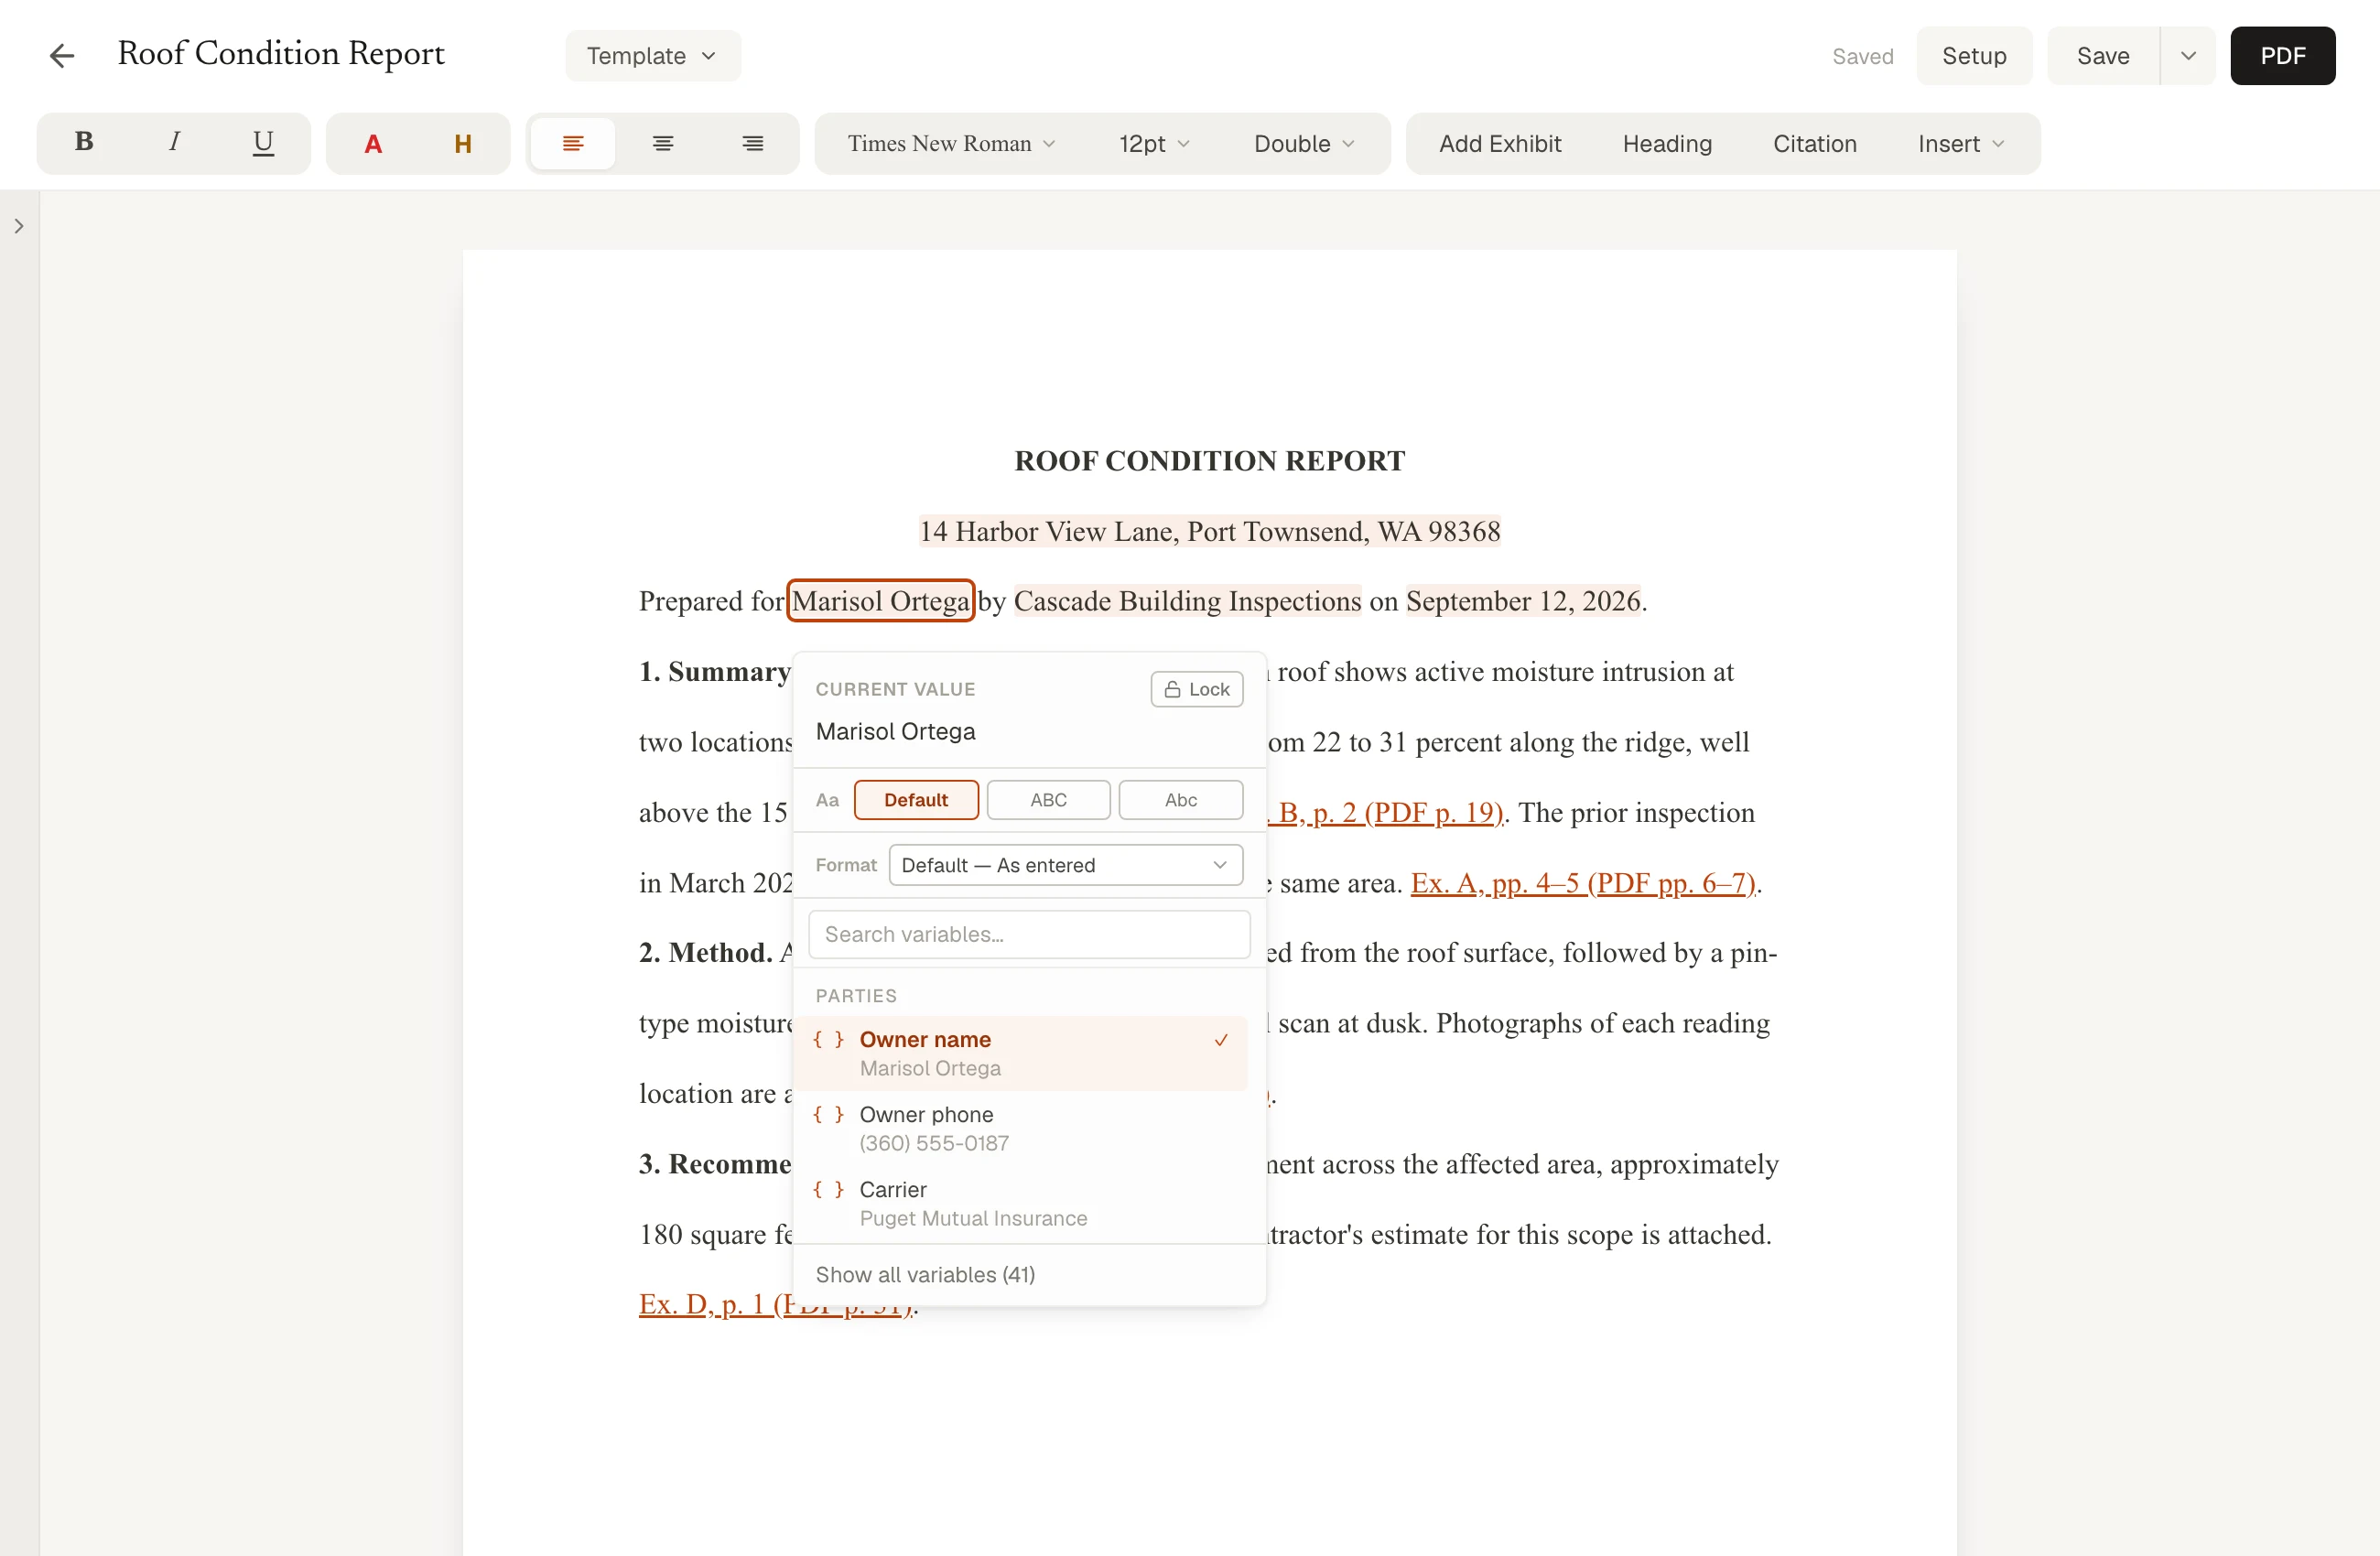Click Show all variables (41)
This screenshot has height=1556, width=2380.
pyautogui.click(x=925, y=1274)
